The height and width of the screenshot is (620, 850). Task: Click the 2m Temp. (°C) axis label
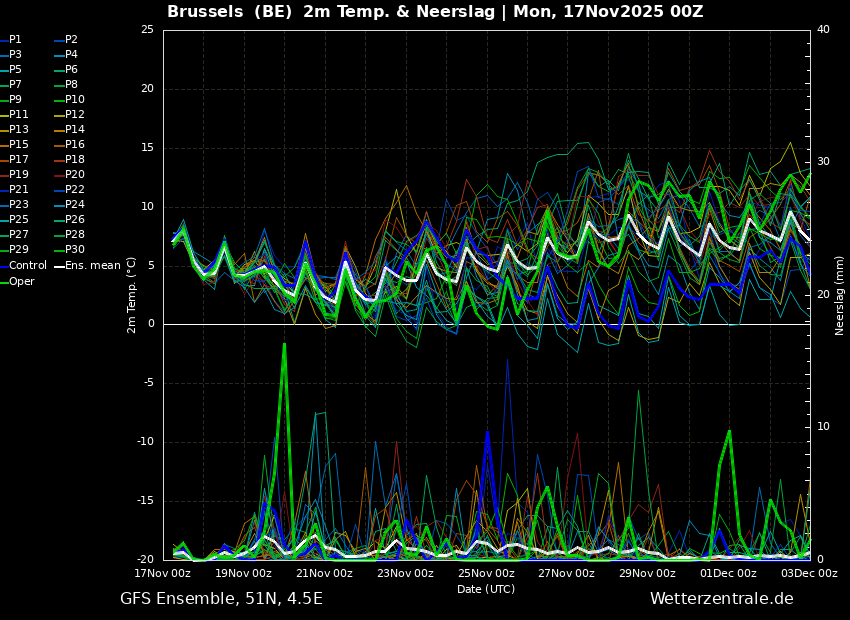click(132, 295)
